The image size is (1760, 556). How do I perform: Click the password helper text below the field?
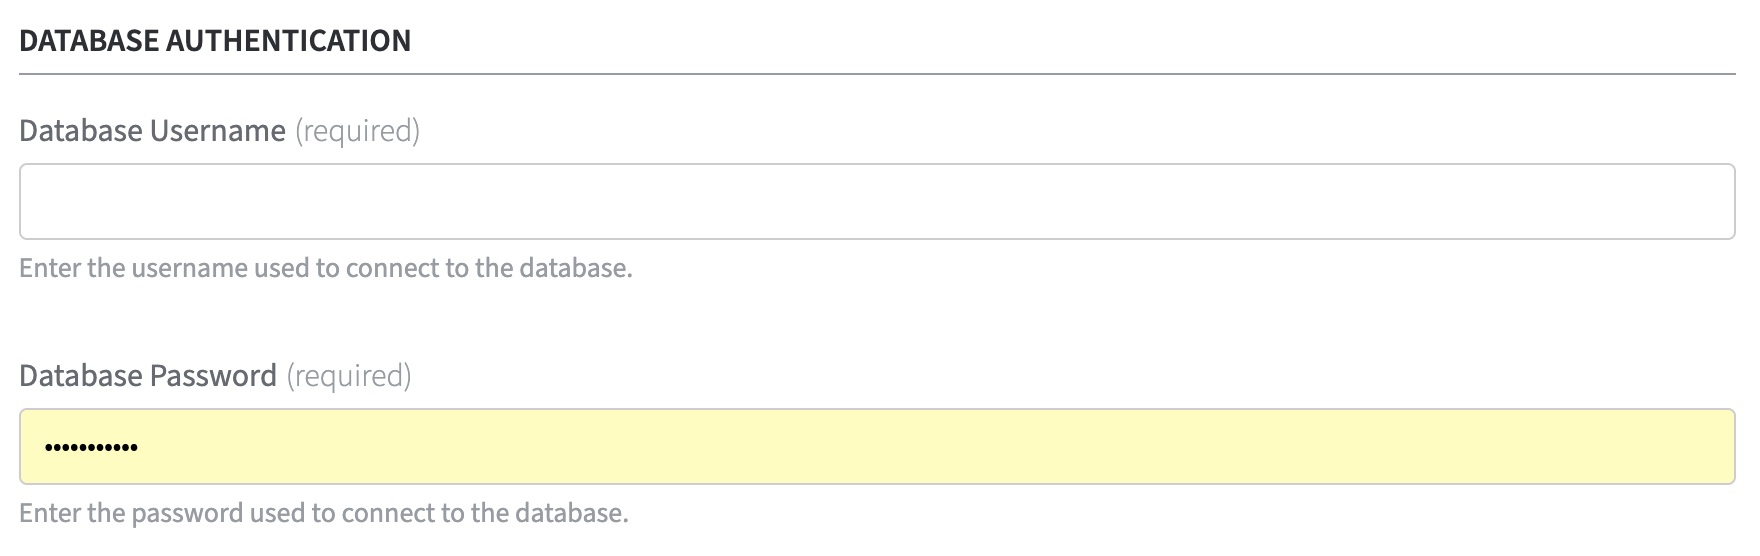click(x=323, y=513)
